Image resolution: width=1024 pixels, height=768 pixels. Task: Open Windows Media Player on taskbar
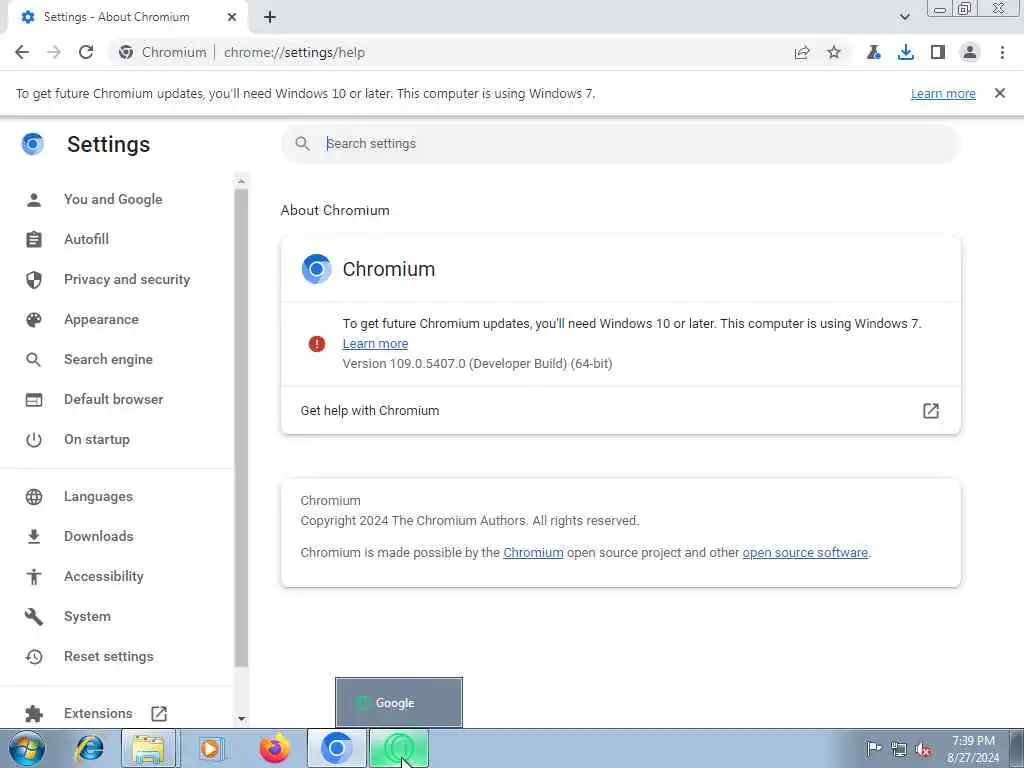pos(210,748)
